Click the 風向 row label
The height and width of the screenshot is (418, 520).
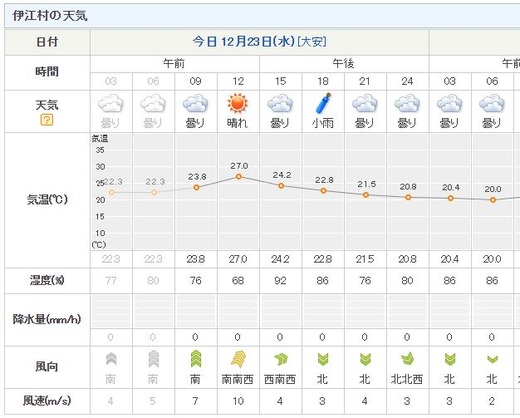click(47, 367)
